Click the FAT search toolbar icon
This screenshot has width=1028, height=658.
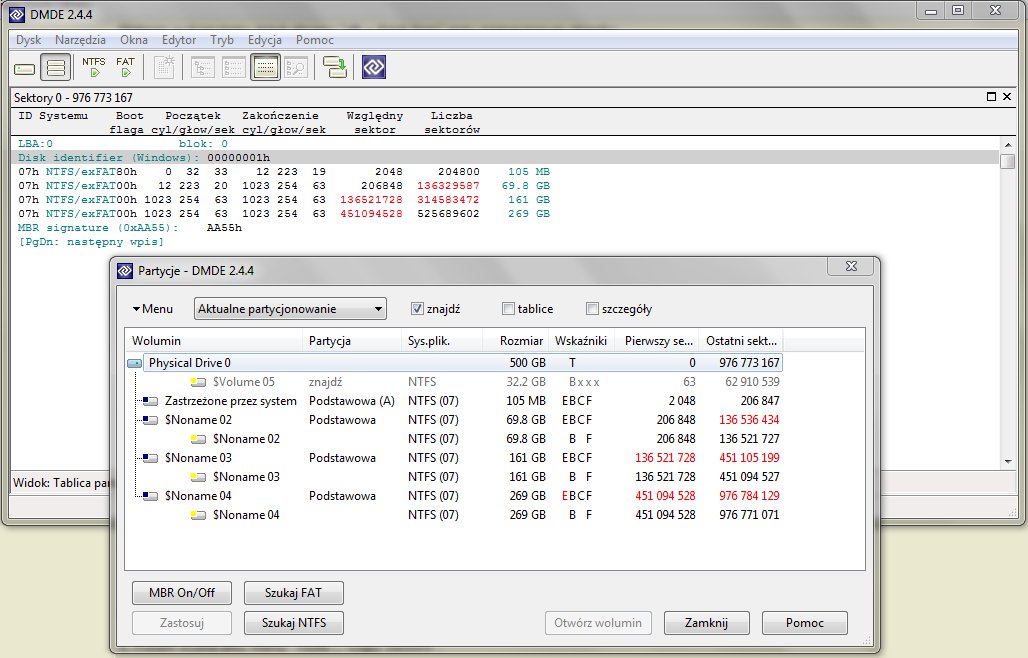125,67
